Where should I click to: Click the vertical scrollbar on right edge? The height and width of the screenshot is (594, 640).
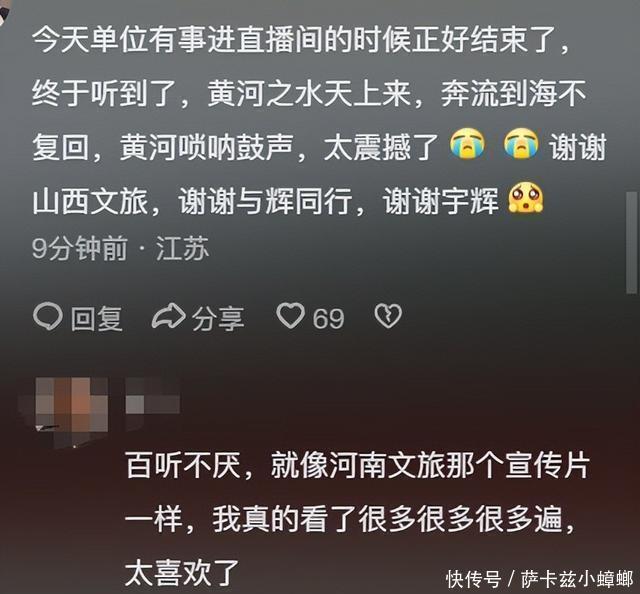(x=631, y=242)
